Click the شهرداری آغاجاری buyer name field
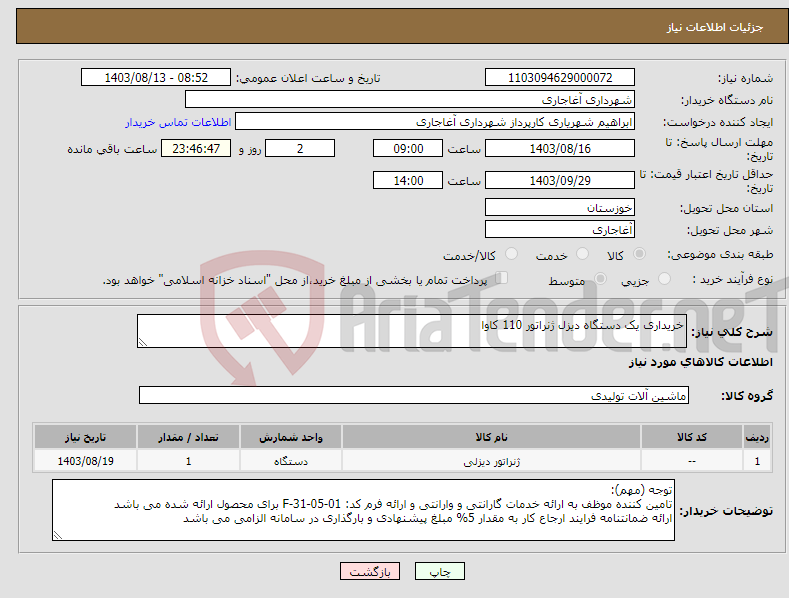Viewport: 789px width, 598px height. (x=410, y=100)
